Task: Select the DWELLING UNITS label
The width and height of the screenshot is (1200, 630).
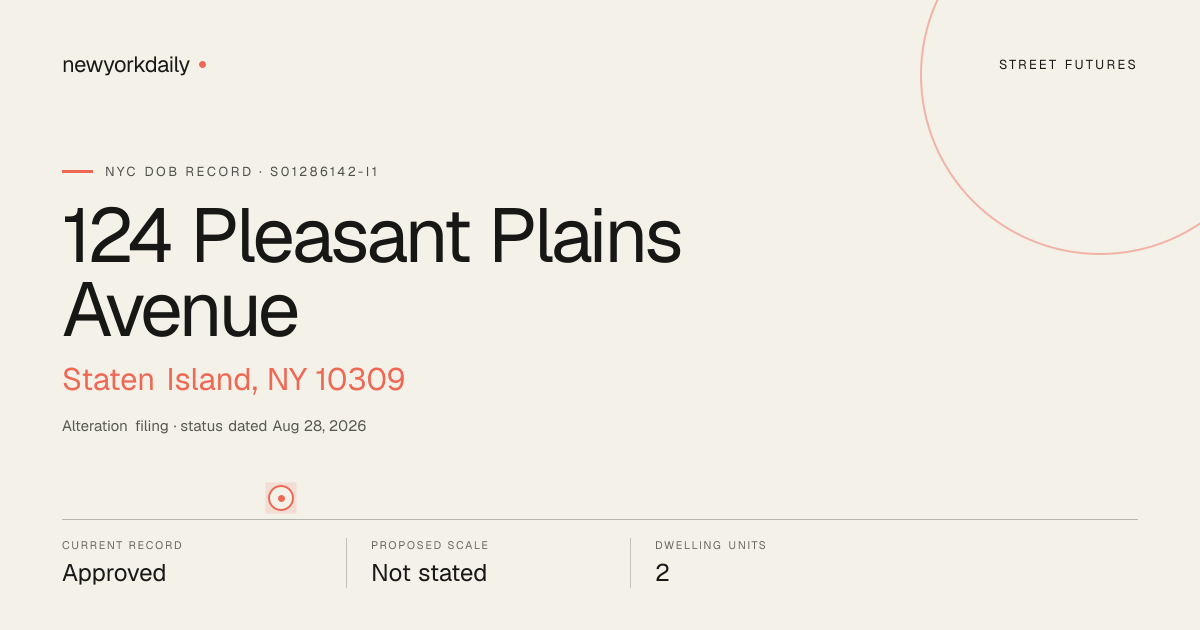Action: point(711,546)
